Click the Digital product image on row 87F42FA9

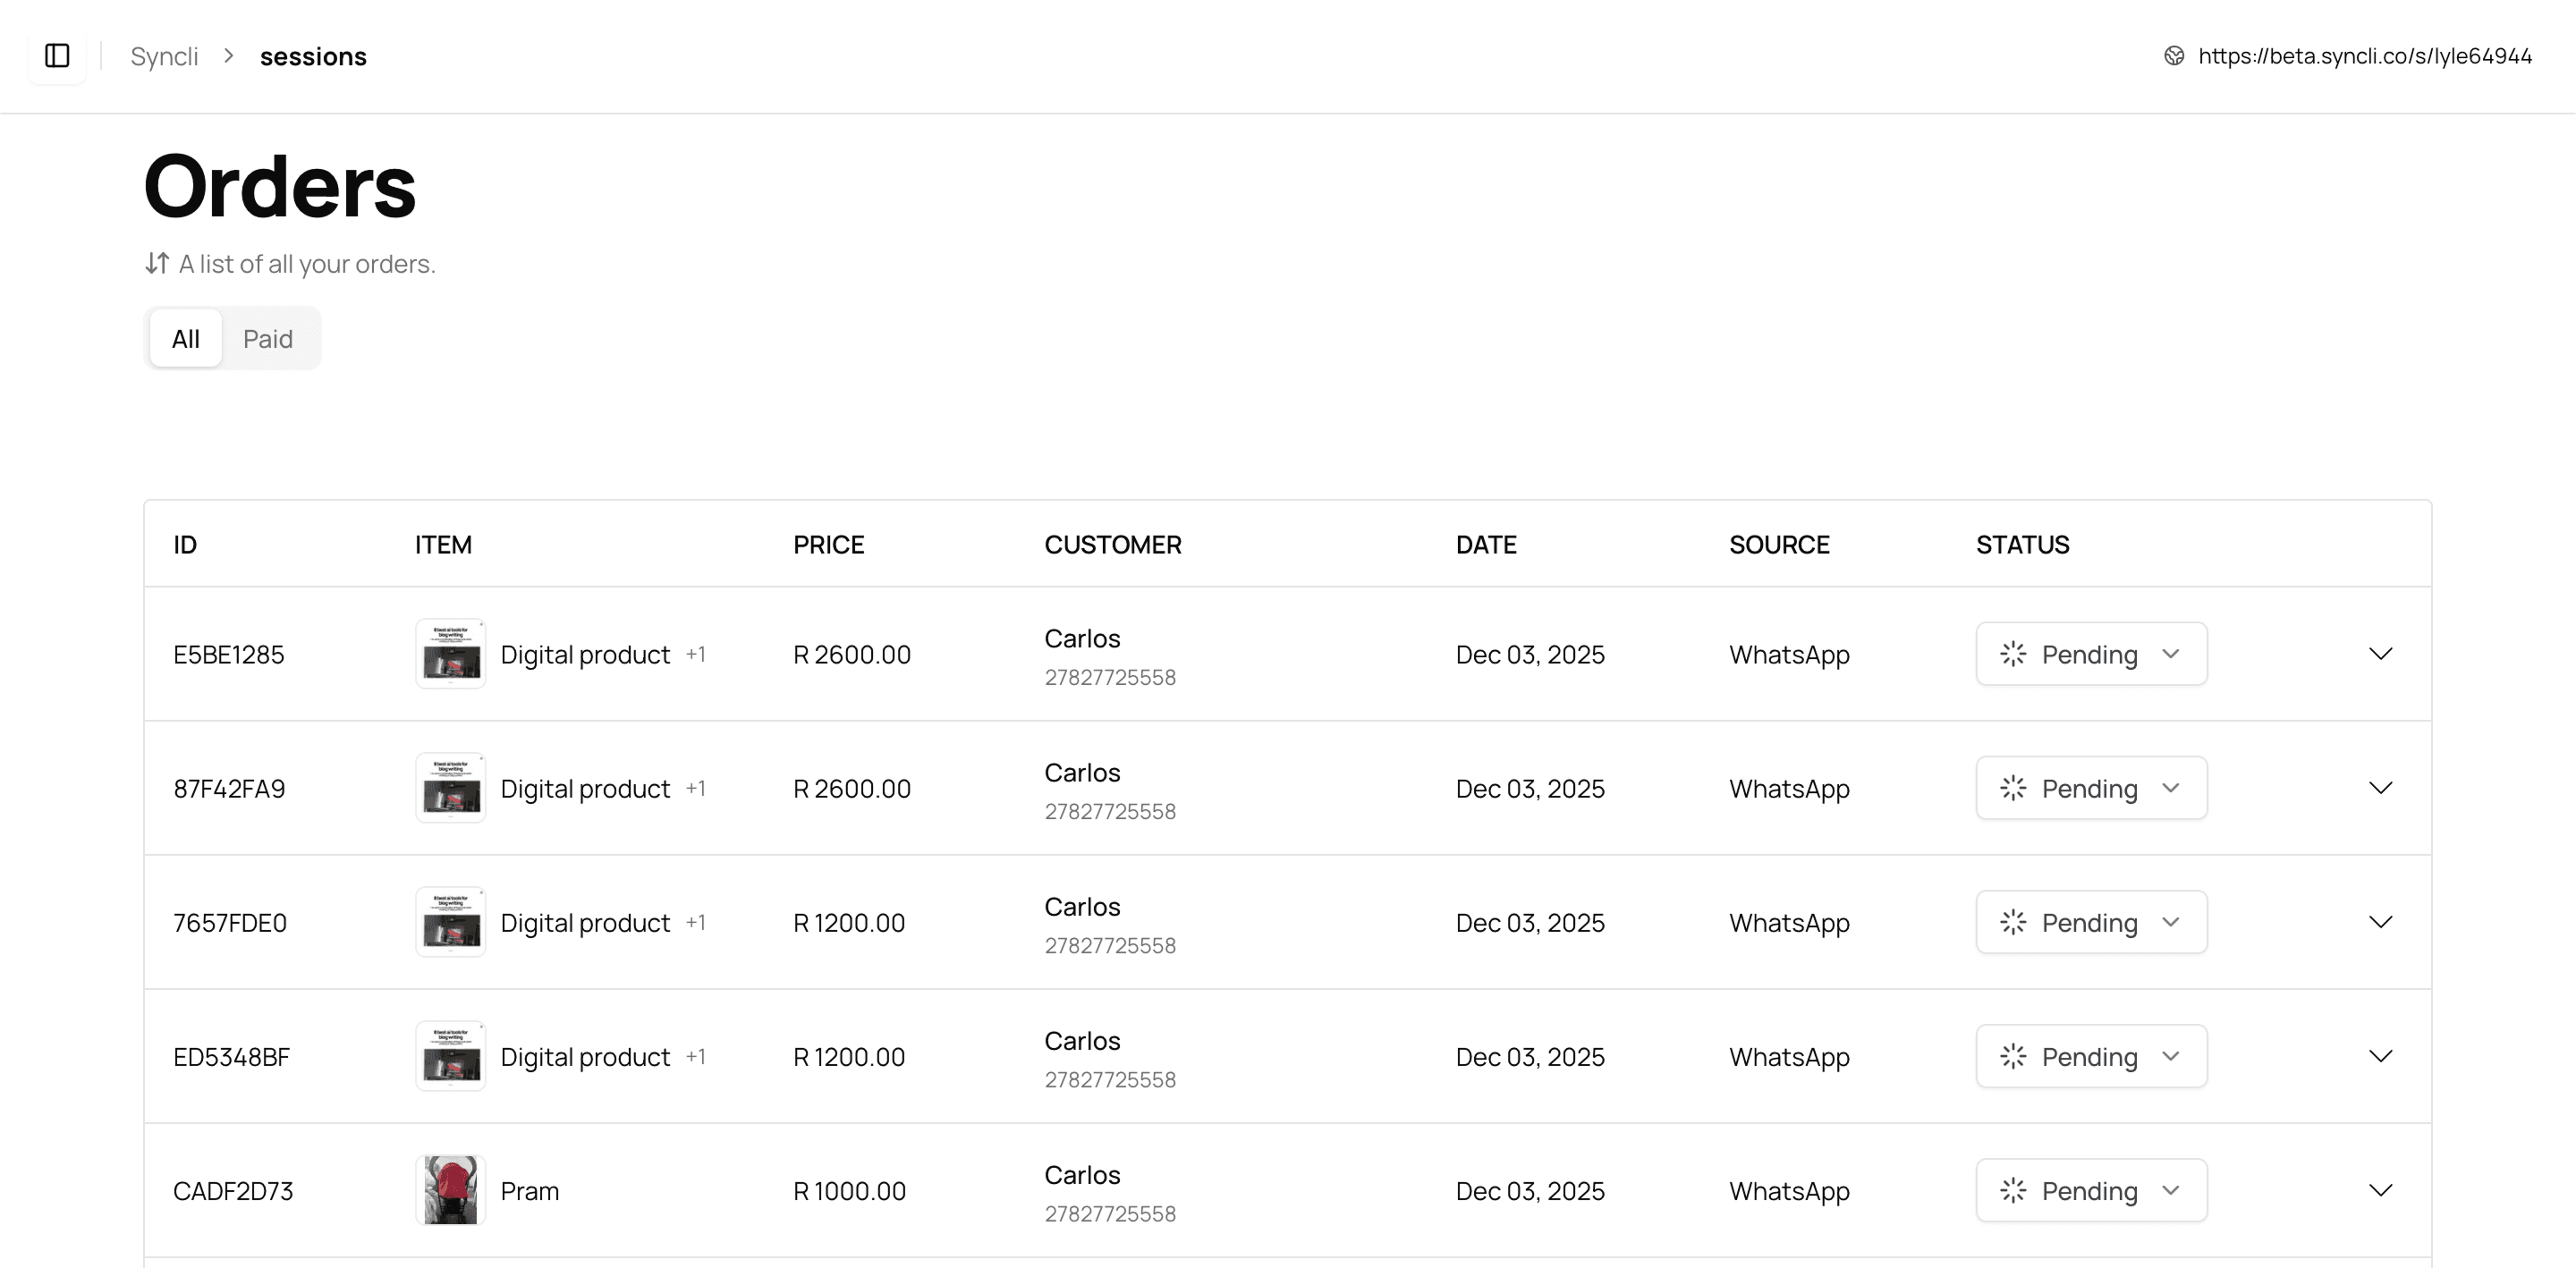[x=450, y=788]
